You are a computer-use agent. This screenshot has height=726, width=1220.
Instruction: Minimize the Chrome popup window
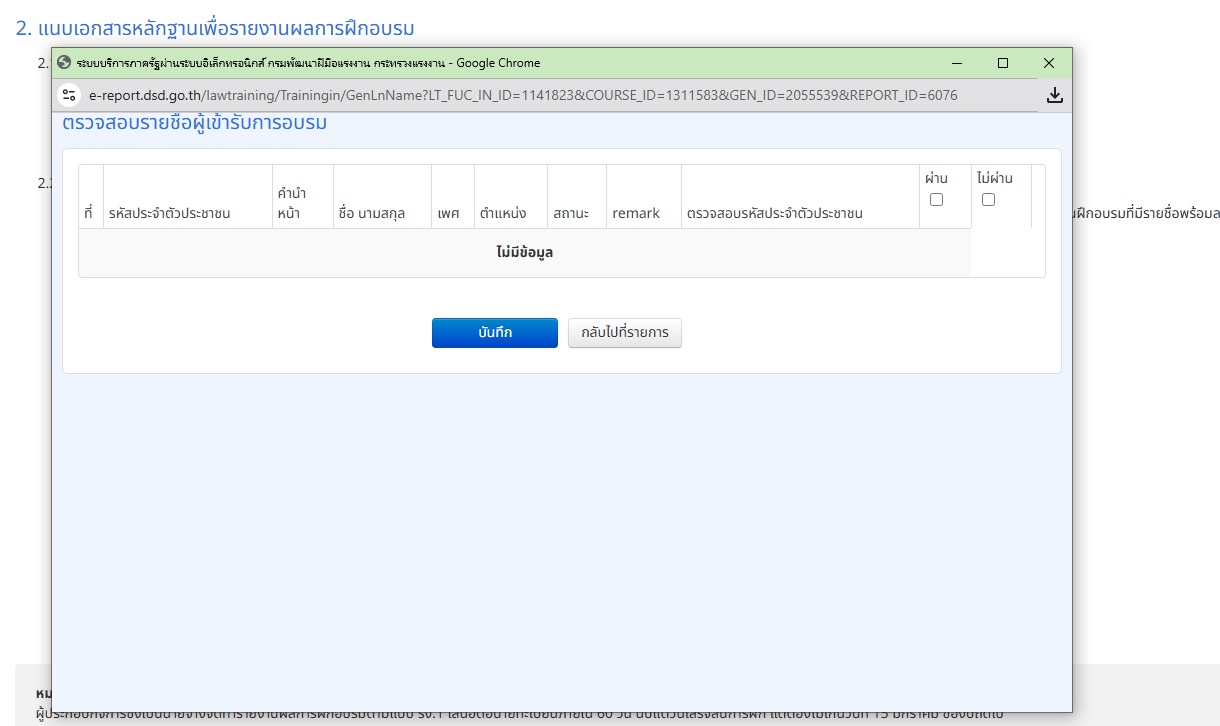957,63
